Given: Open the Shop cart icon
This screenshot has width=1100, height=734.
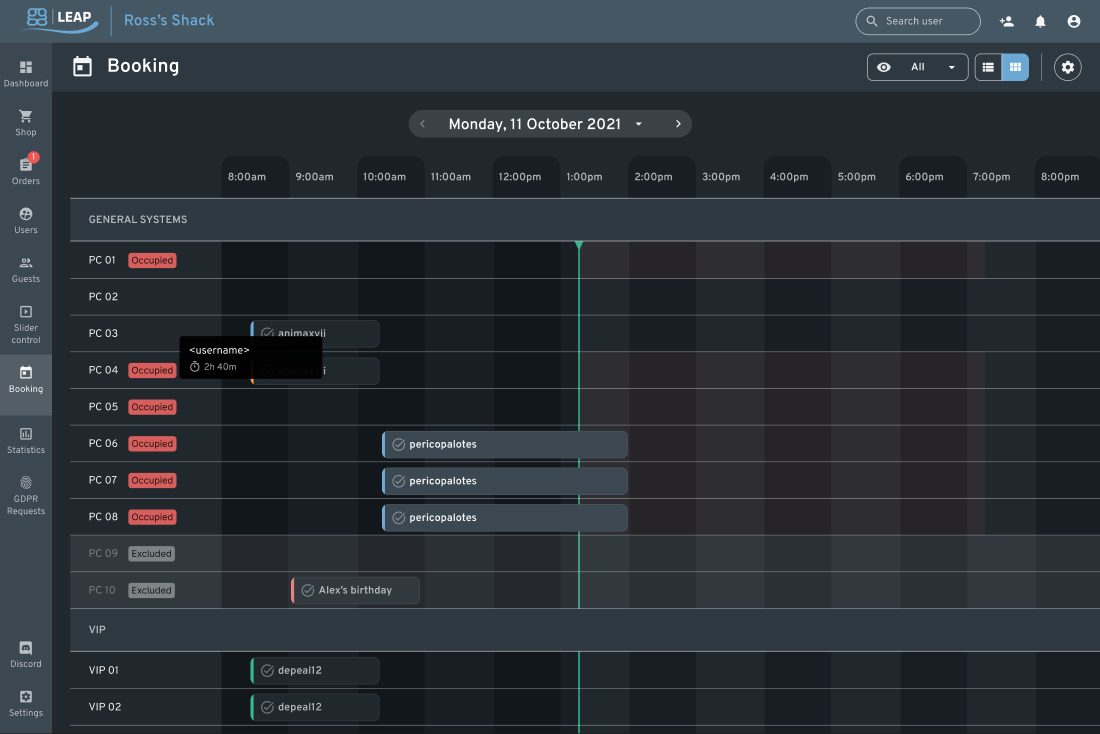Looking at the screenshot, I should tap(25, 116).
